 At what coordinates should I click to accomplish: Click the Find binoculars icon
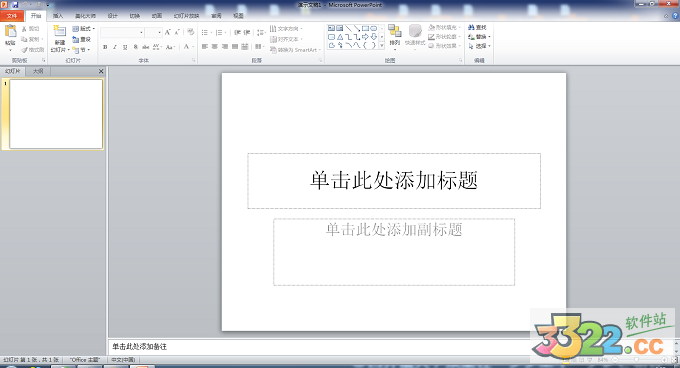click(x=471, y=27)
